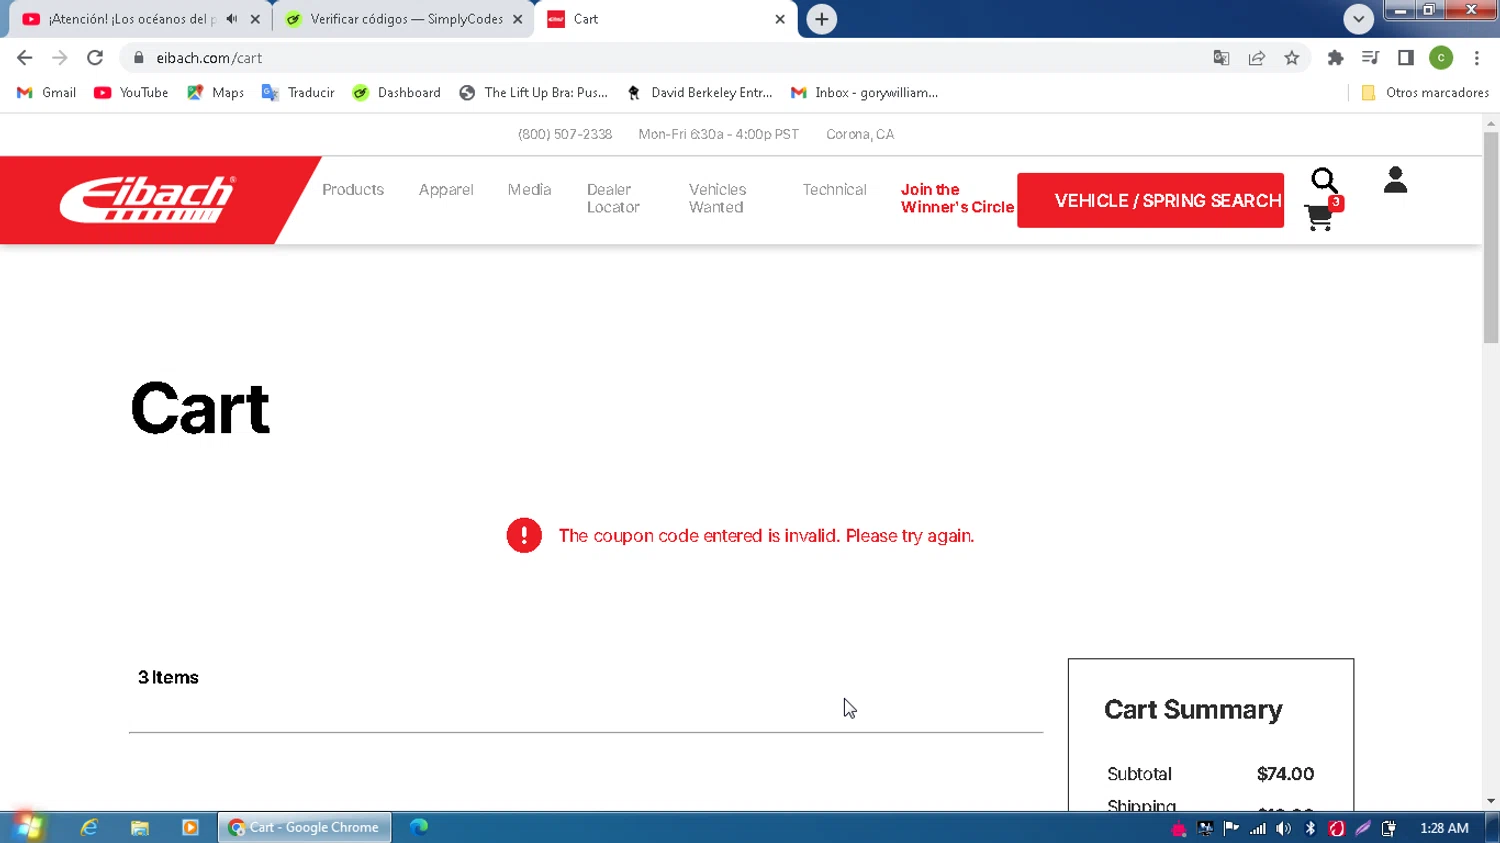
Task: Open the Products menu
Action: pyautogui.click(x=353, y=189)
